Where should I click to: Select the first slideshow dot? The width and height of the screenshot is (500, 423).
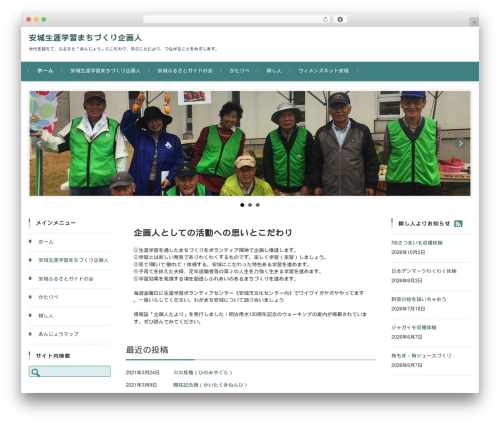pyautogui.click(x=242, y=205)
